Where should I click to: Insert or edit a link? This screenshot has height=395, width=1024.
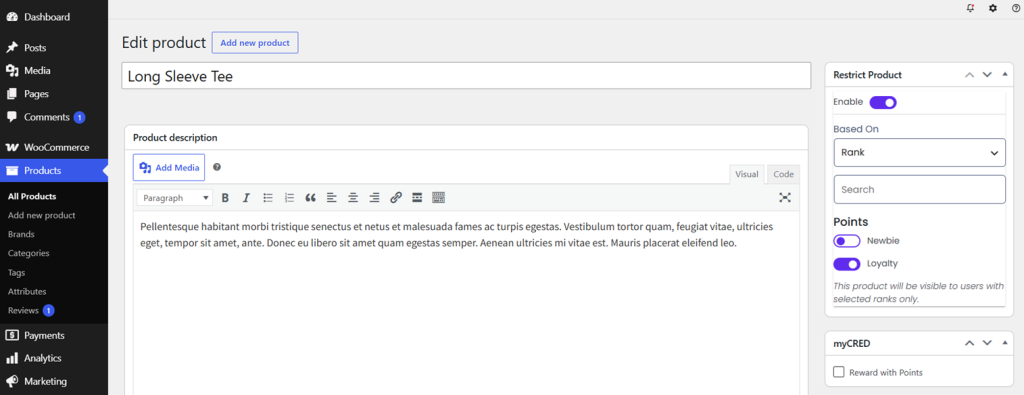point(396,198)
